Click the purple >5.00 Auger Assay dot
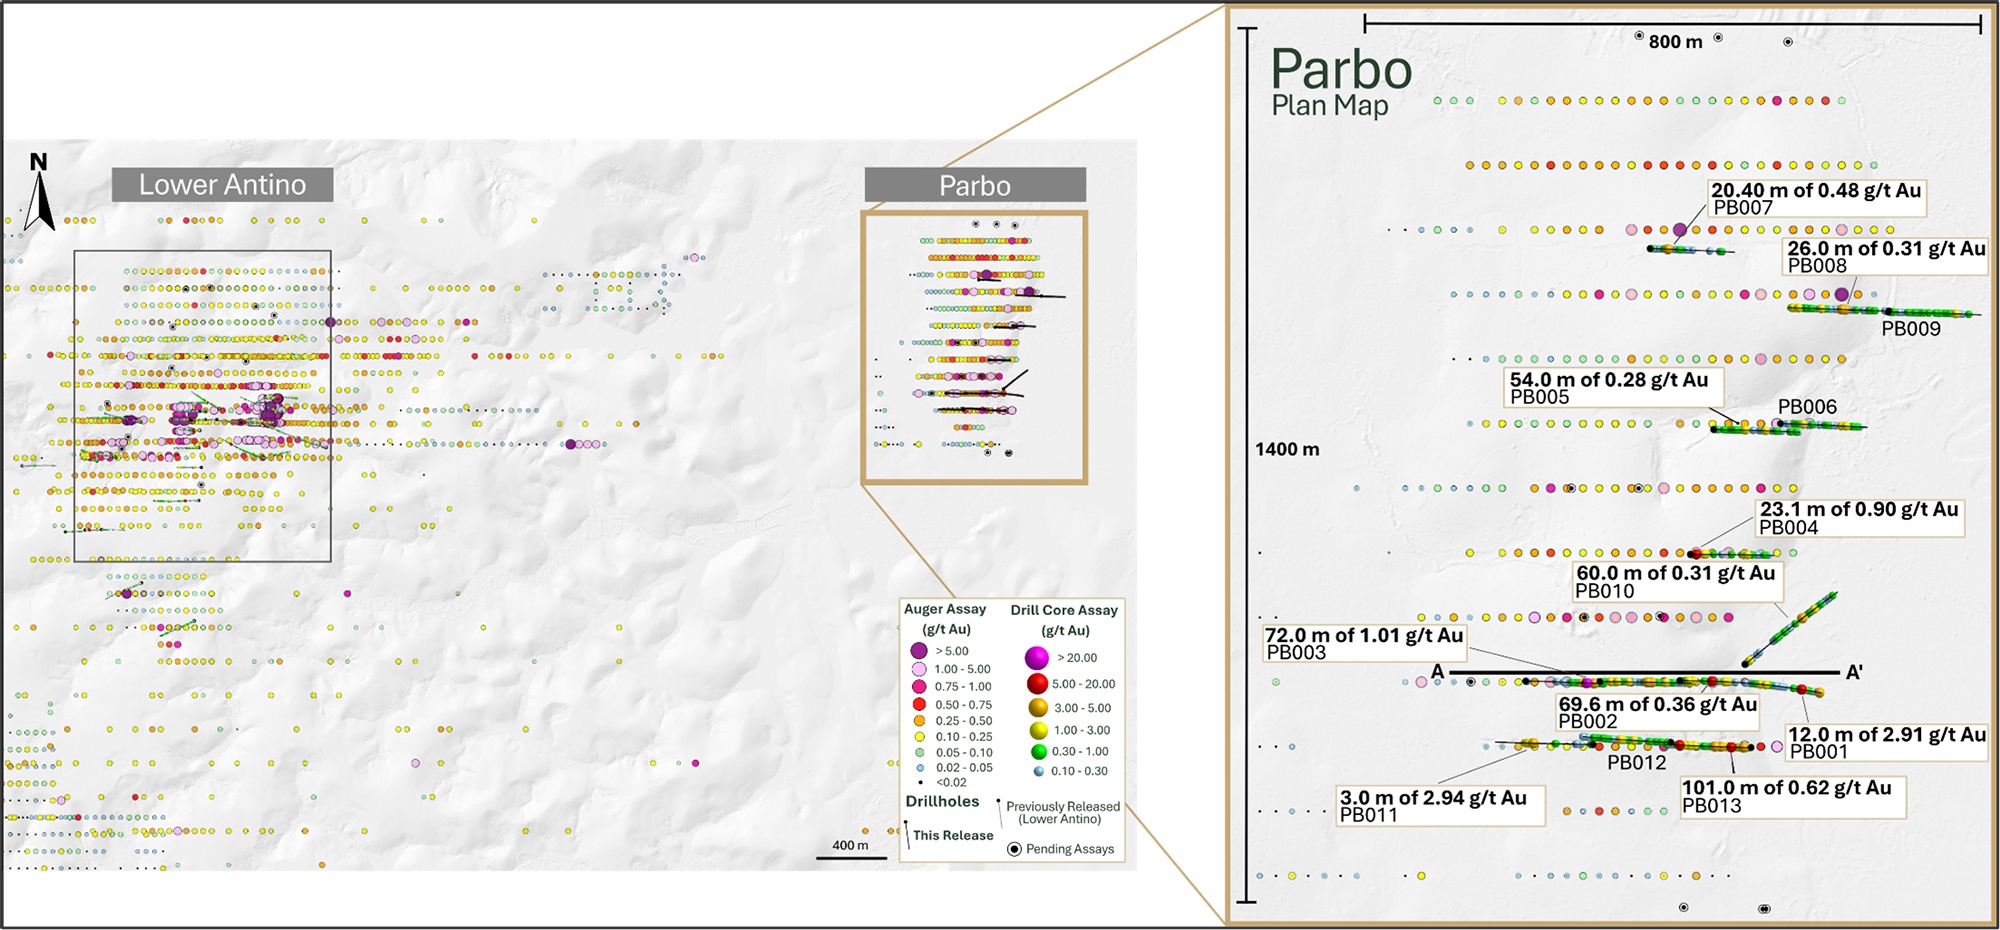Screen dimensions: 2000x930 (x=917, y=650)
